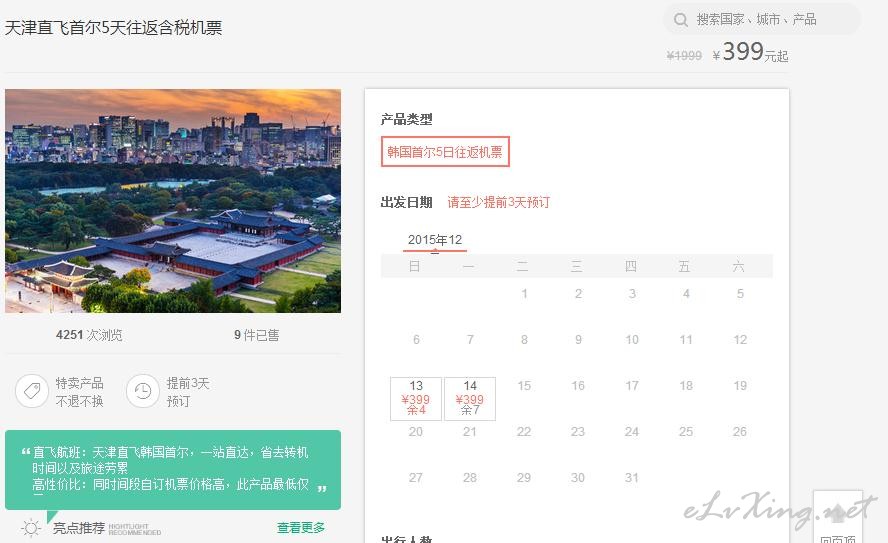Click the 请至少提前3天预订 notice
The height and width of the screenshot is (543, 888).
498,202
